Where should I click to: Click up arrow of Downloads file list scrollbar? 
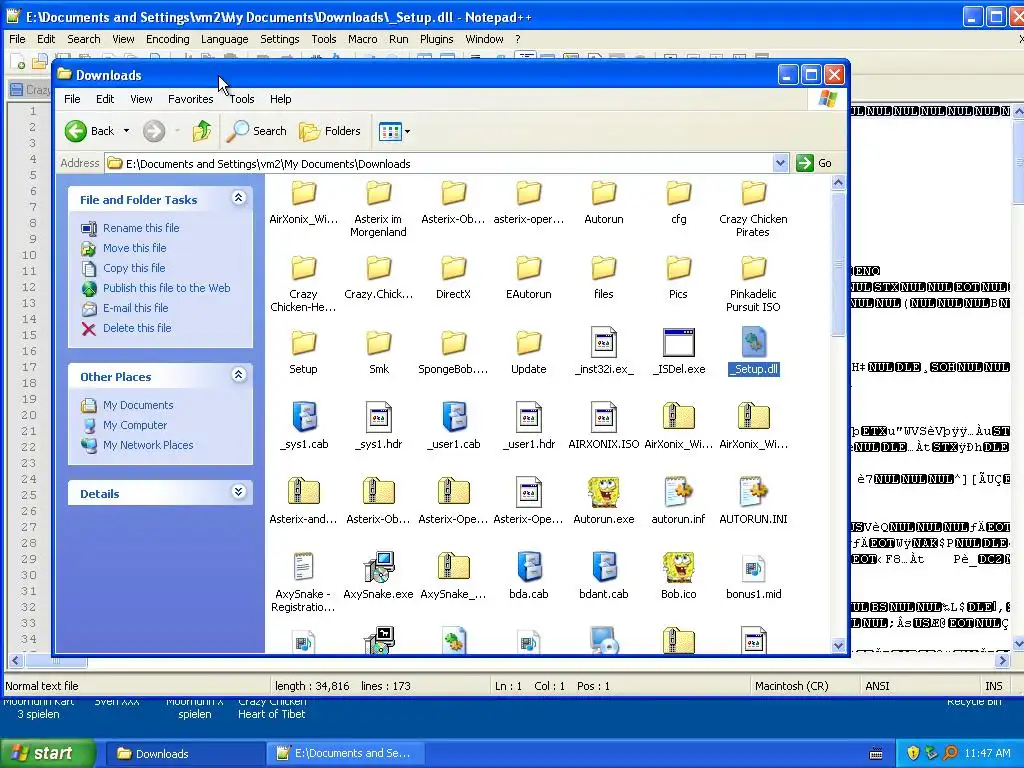[x=839, y=184]
